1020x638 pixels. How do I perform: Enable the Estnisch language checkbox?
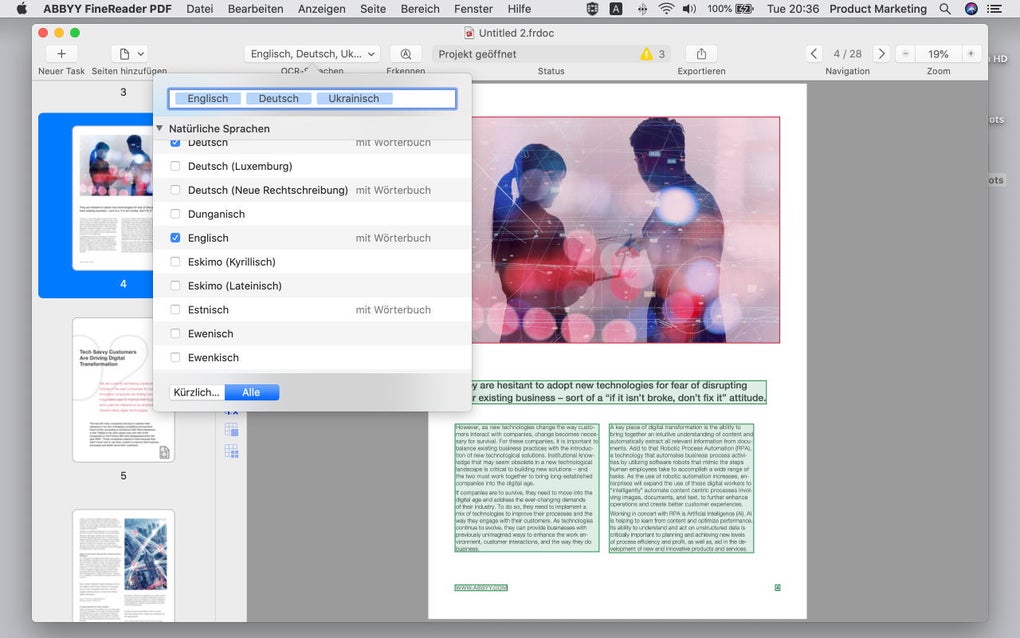(x=176, y=310)
